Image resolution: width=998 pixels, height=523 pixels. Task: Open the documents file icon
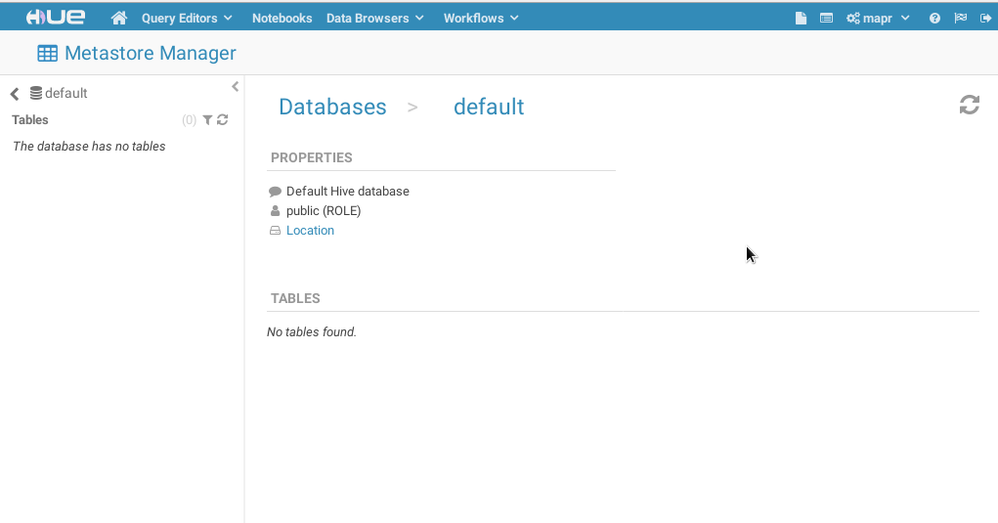click(801, 18)
